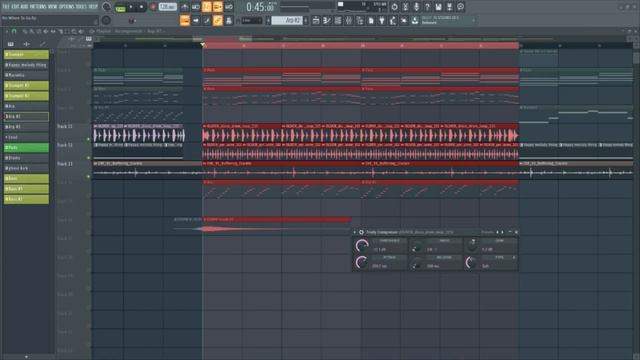640x360 pixels.
Task: Click the 0:45 time display
Action: coord(260,7)
